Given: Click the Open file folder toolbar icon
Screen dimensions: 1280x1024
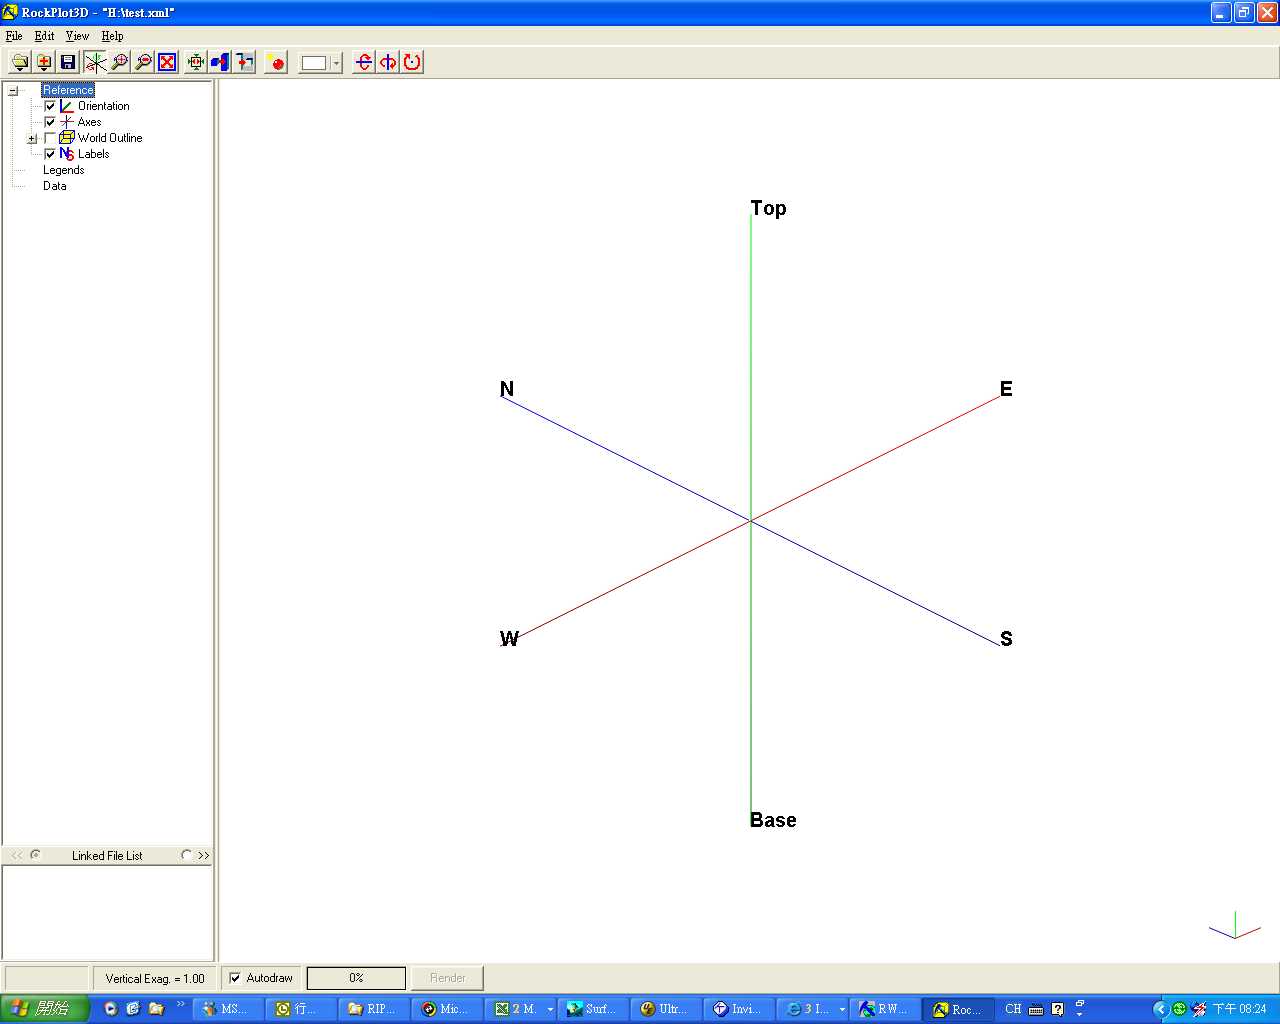Looking at the screenshot, I should pos(20,62).
